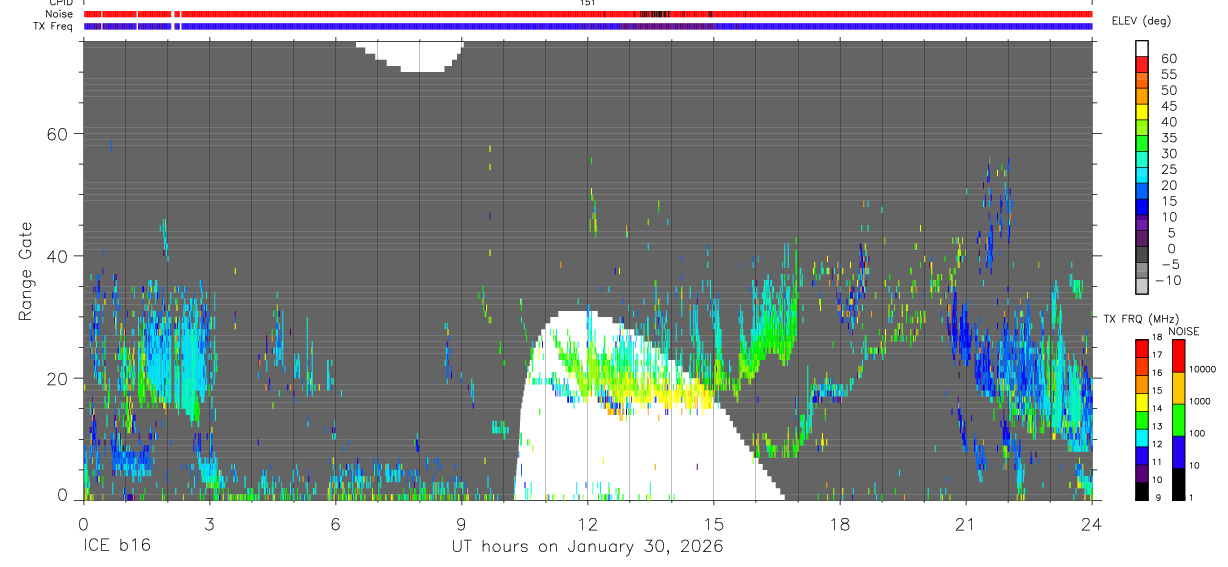1228x567 pixels.
Task: Click the x-axis tick label 24
Action: coord(1091,523)
